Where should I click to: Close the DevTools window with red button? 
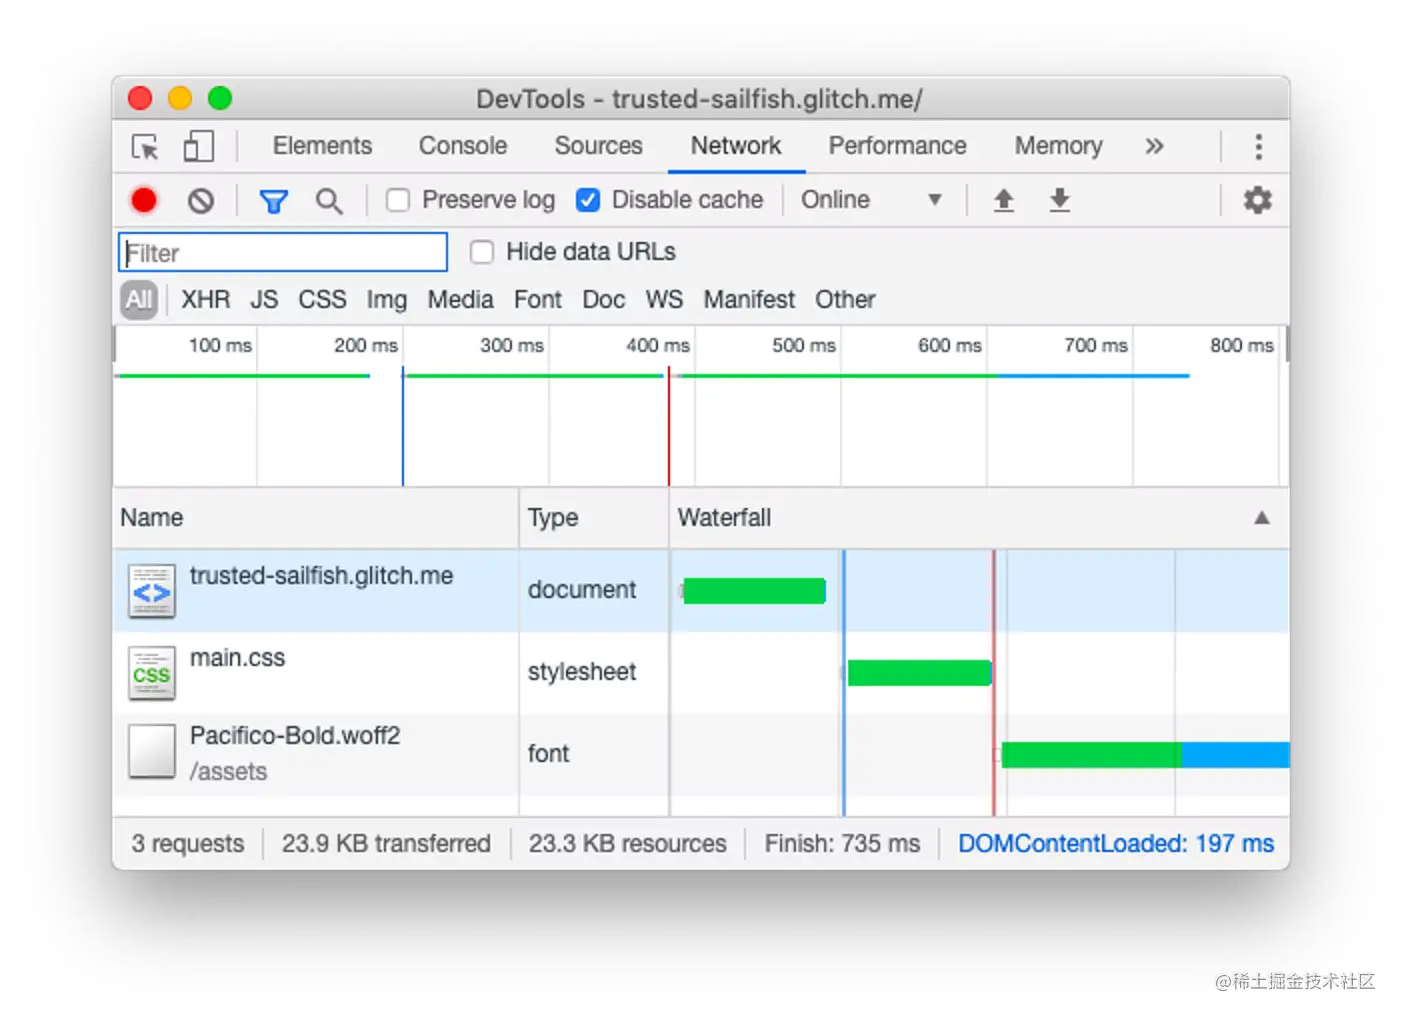[140, 98]
